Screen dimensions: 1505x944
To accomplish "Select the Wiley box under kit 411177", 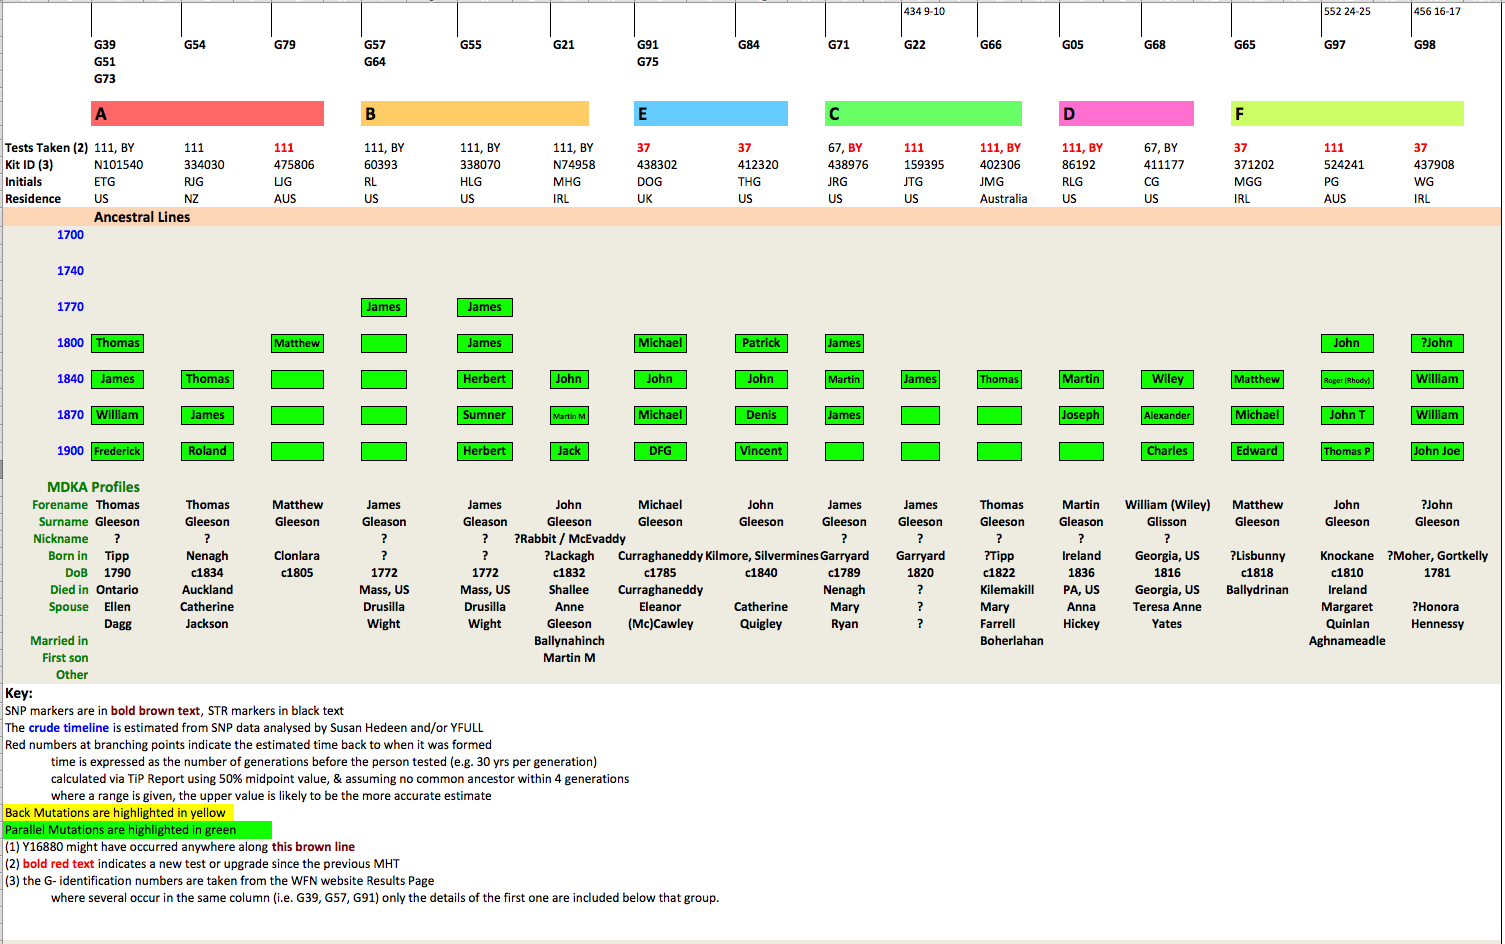I will pos(1167,379).
